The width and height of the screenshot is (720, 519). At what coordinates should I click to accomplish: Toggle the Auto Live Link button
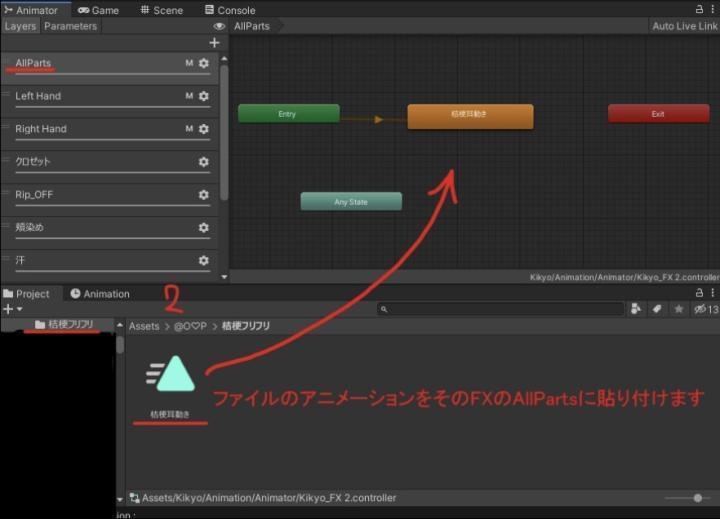pos(684,26)
